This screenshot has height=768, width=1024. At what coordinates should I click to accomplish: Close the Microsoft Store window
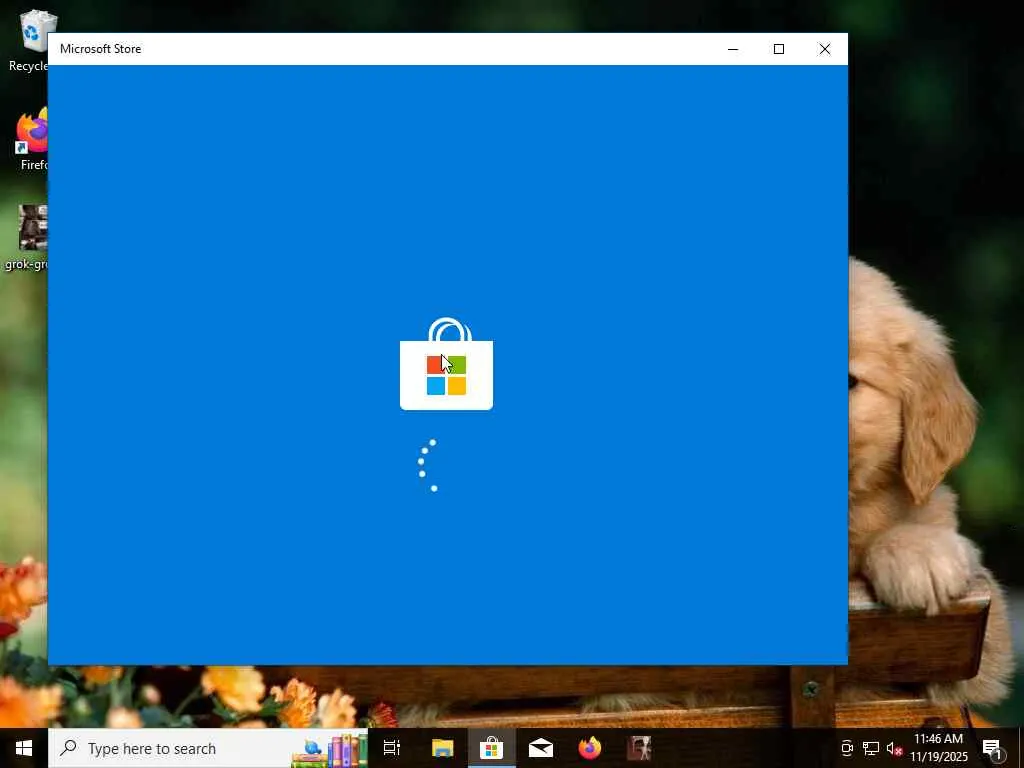(x=825, y=49)
